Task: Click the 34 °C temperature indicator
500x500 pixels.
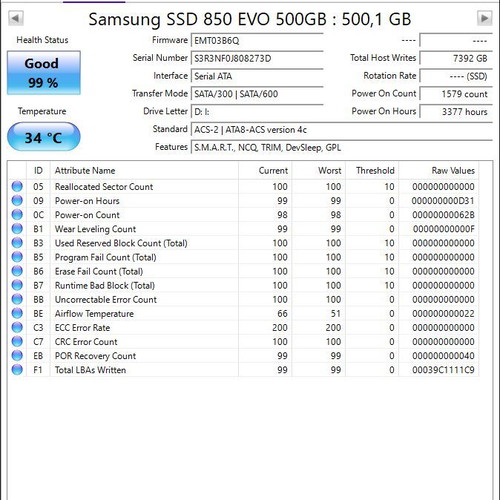Action: click(x=44, y=137)
